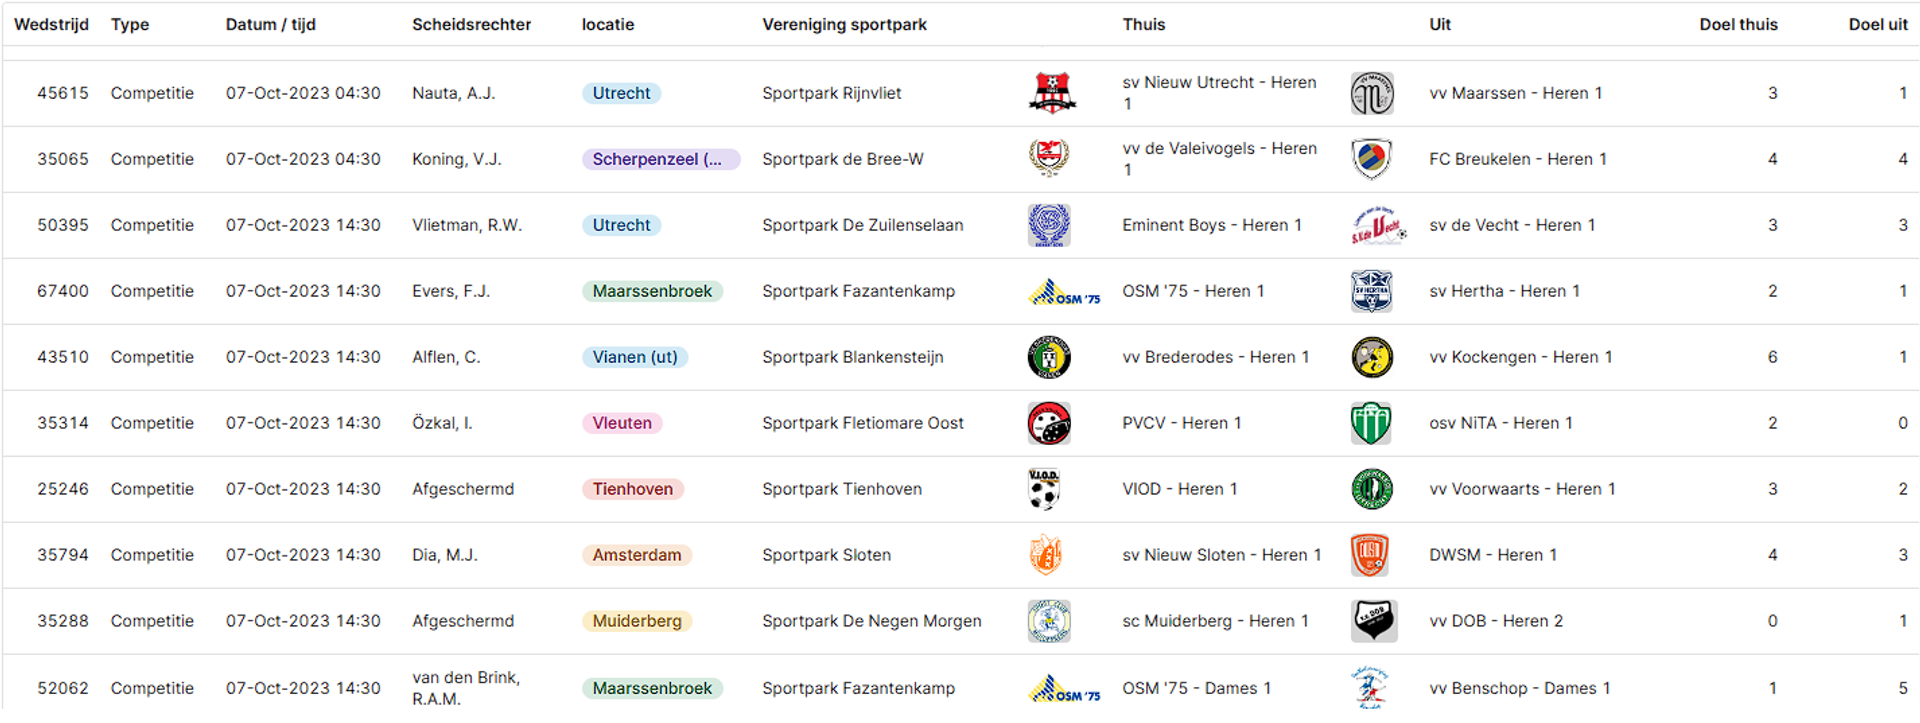Image resolution: width=1920 pixels, height=723 pixels.
Task: Click the vv DOB black logo
Action: [1374, 621]
